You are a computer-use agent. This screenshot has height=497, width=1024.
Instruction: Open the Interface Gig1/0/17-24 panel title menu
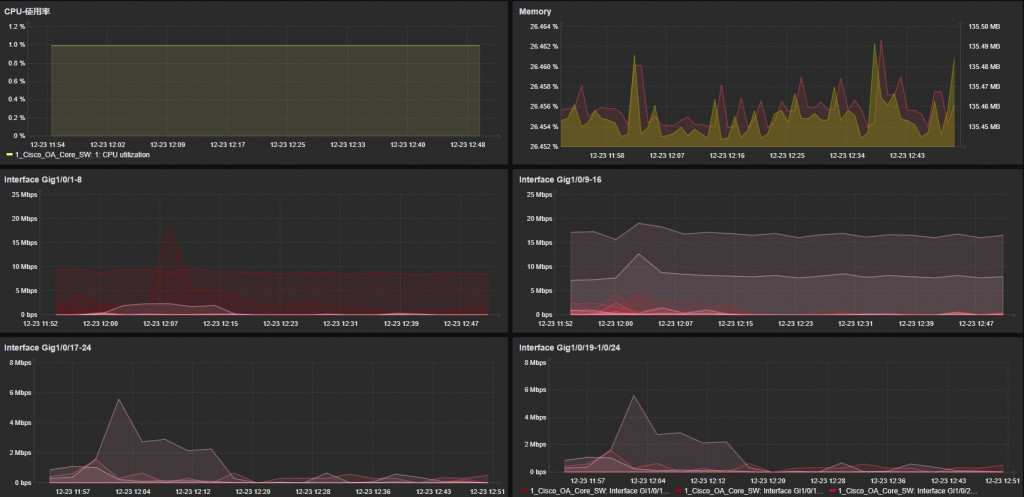[47, 347]
